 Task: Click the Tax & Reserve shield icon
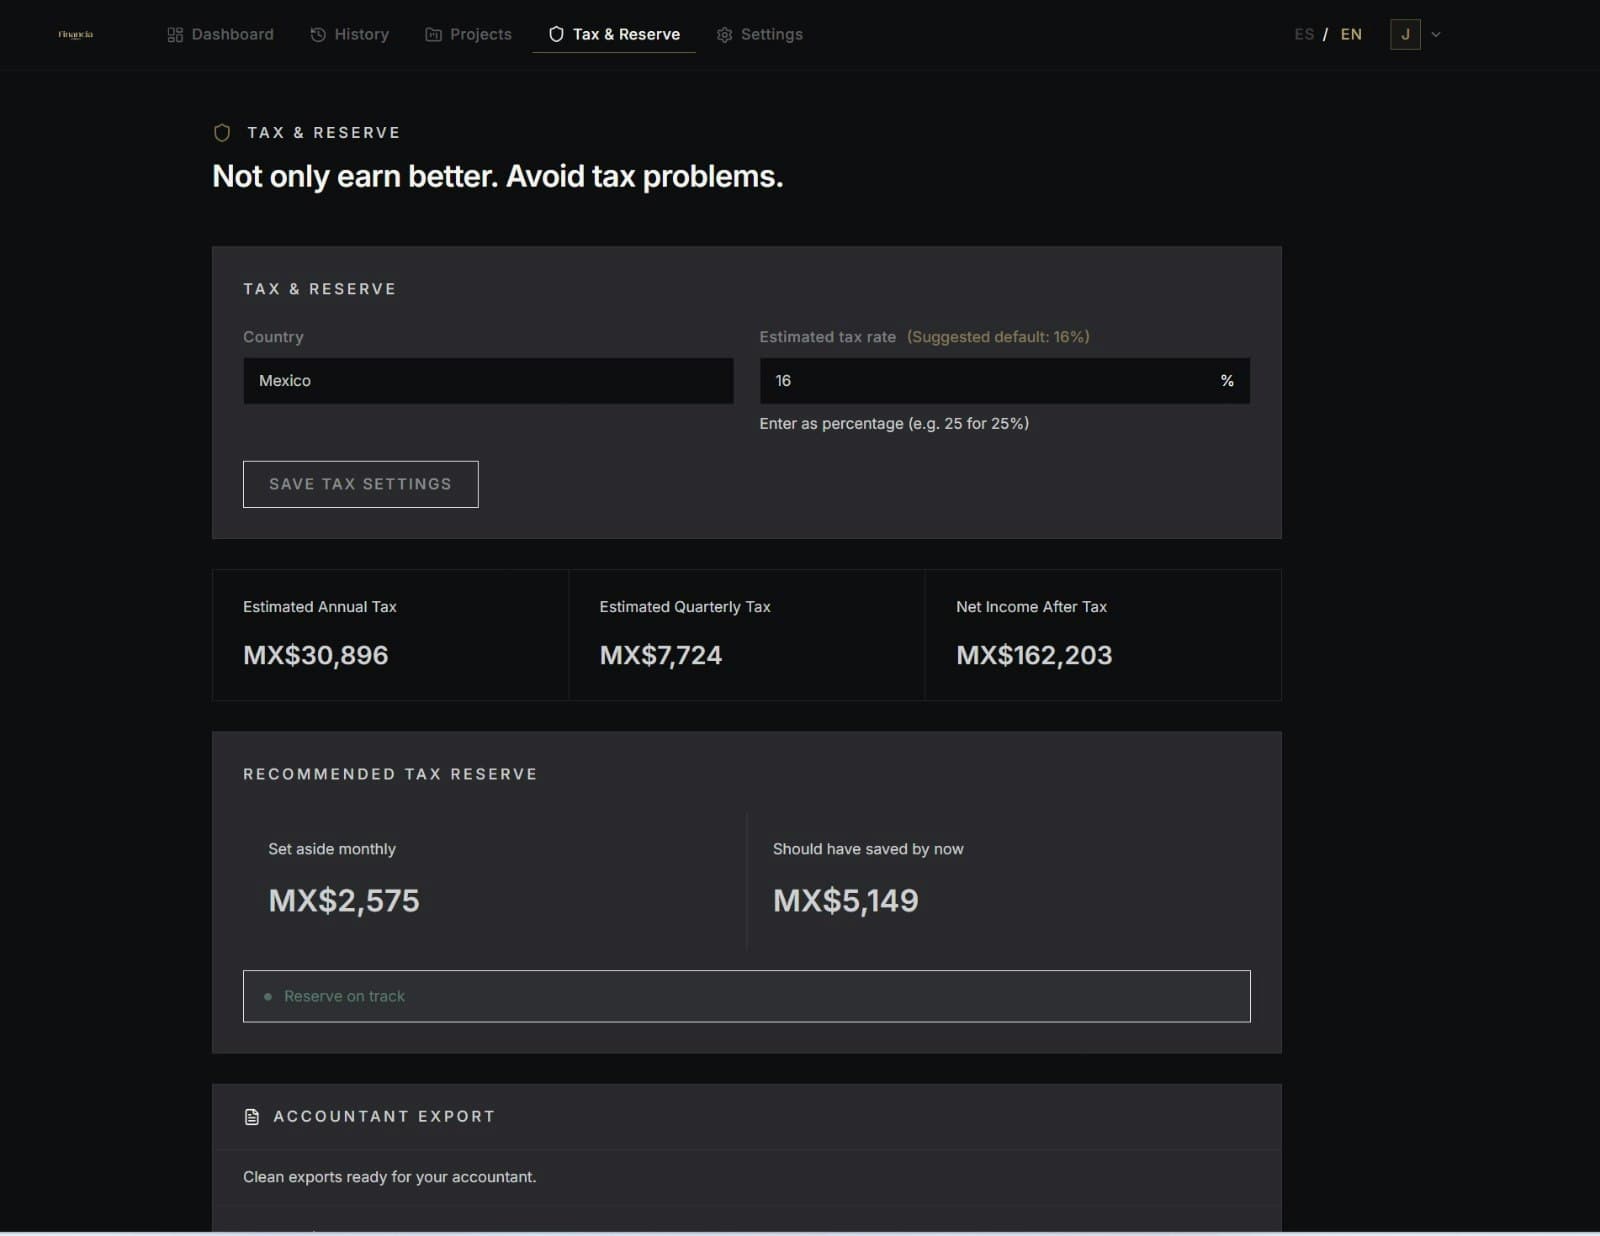pos(555,33)
